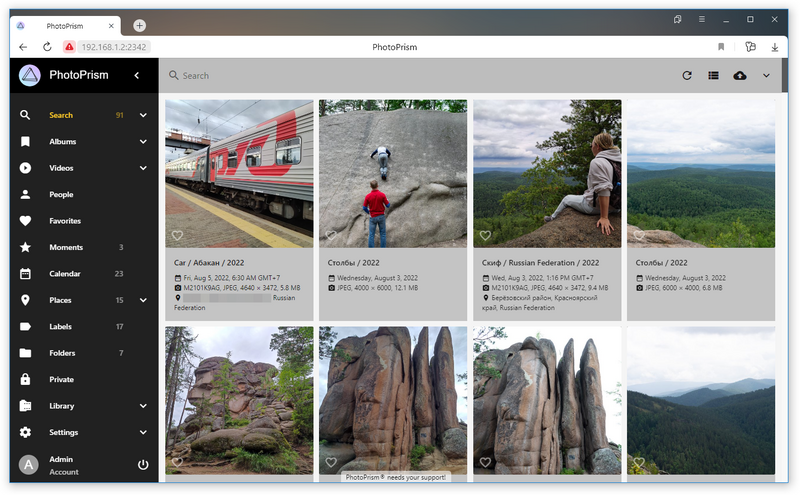Image resolution: width=800 pixels, height=495 pixels.
Task: Open the rock climbing photo thumbnail
Action: pos(393,174)
